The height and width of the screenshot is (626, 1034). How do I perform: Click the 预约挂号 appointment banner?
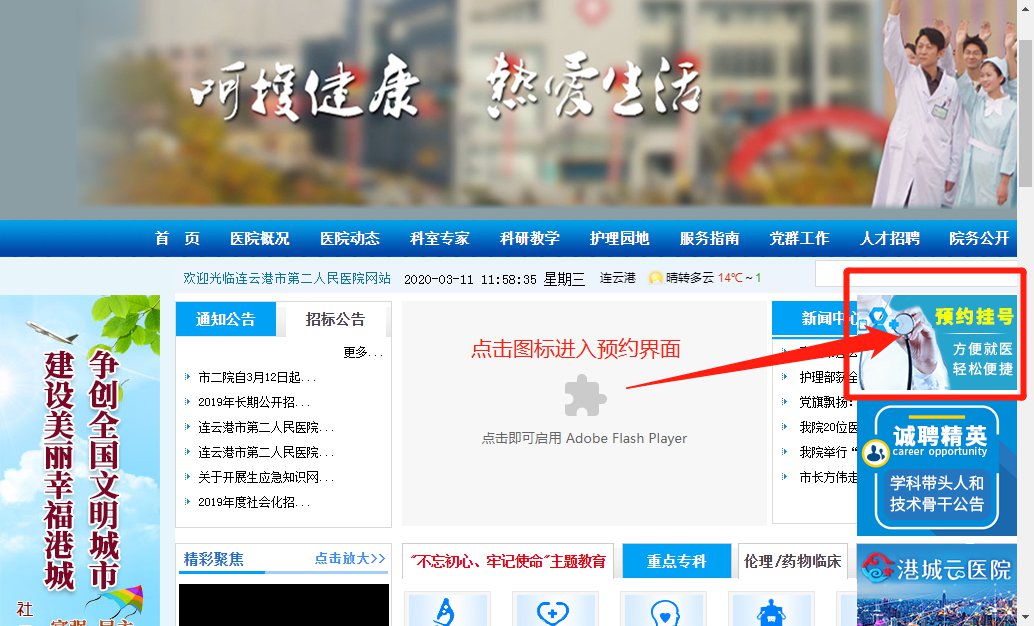click(x=937, y=343)
